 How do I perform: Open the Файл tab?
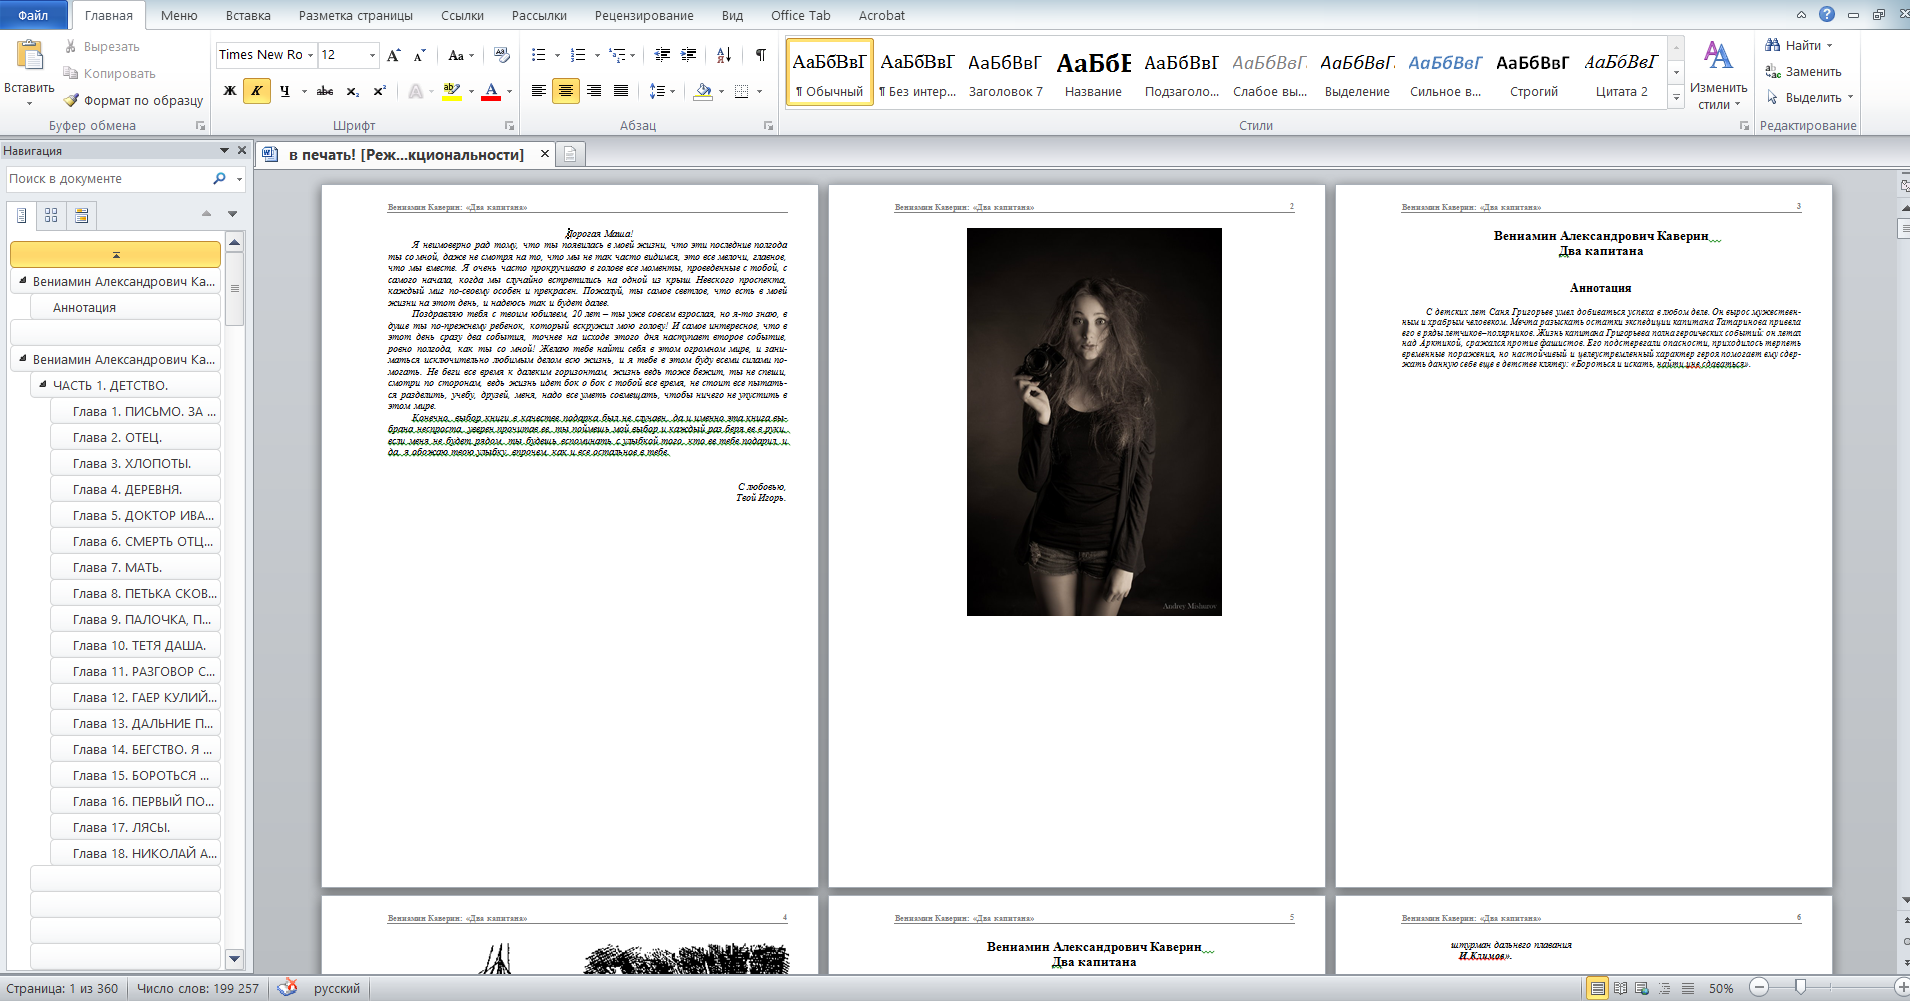coord(33,15)
